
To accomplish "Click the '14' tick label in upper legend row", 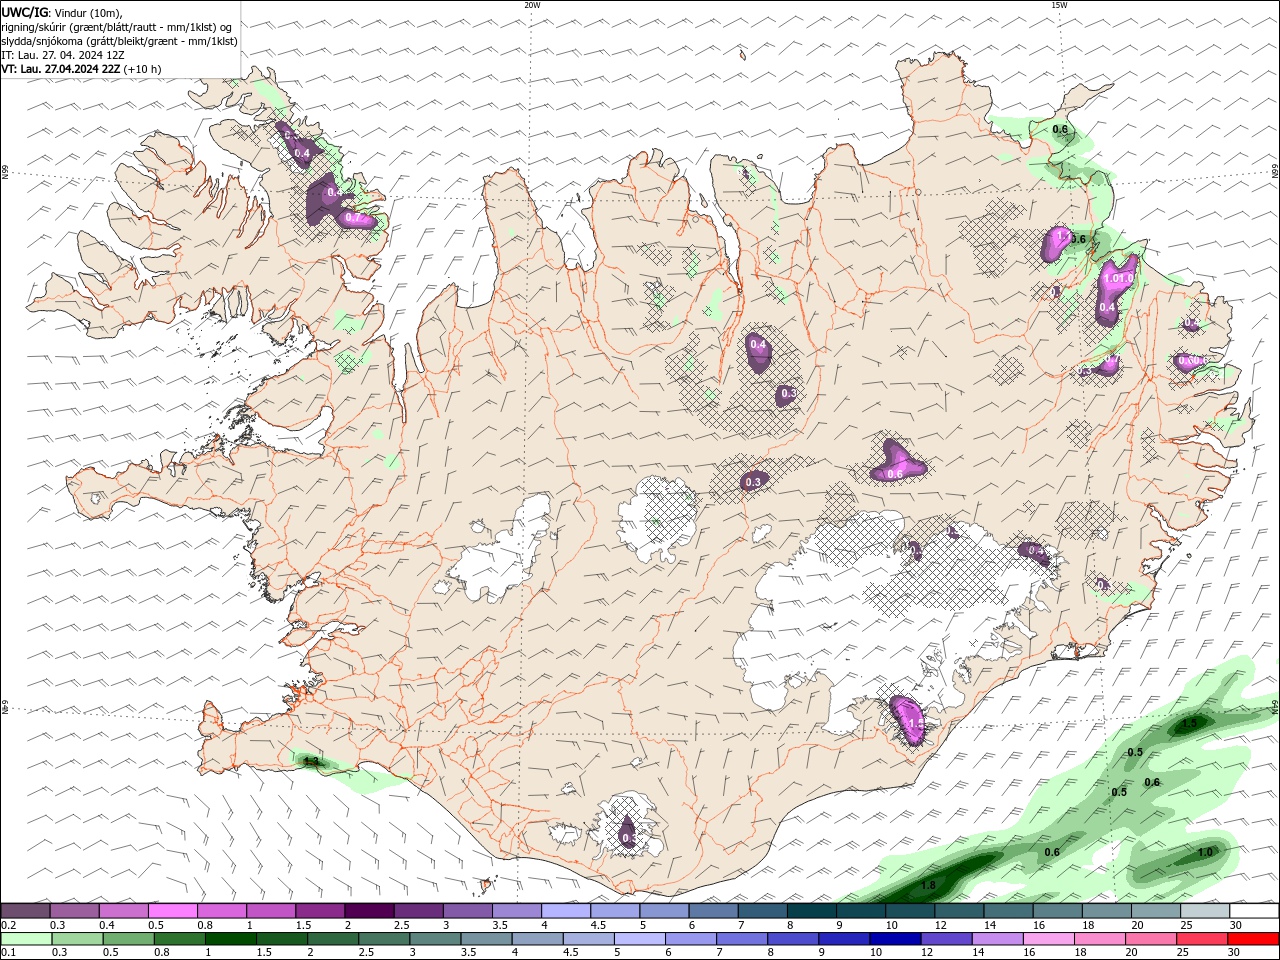I will tap(990, 925).
